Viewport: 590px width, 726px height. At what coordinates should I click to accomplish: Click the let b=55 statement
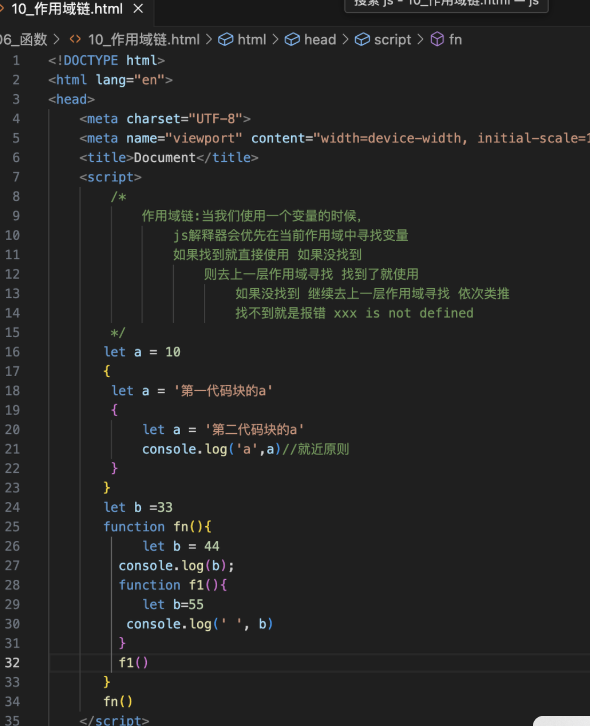pos(173,605)
